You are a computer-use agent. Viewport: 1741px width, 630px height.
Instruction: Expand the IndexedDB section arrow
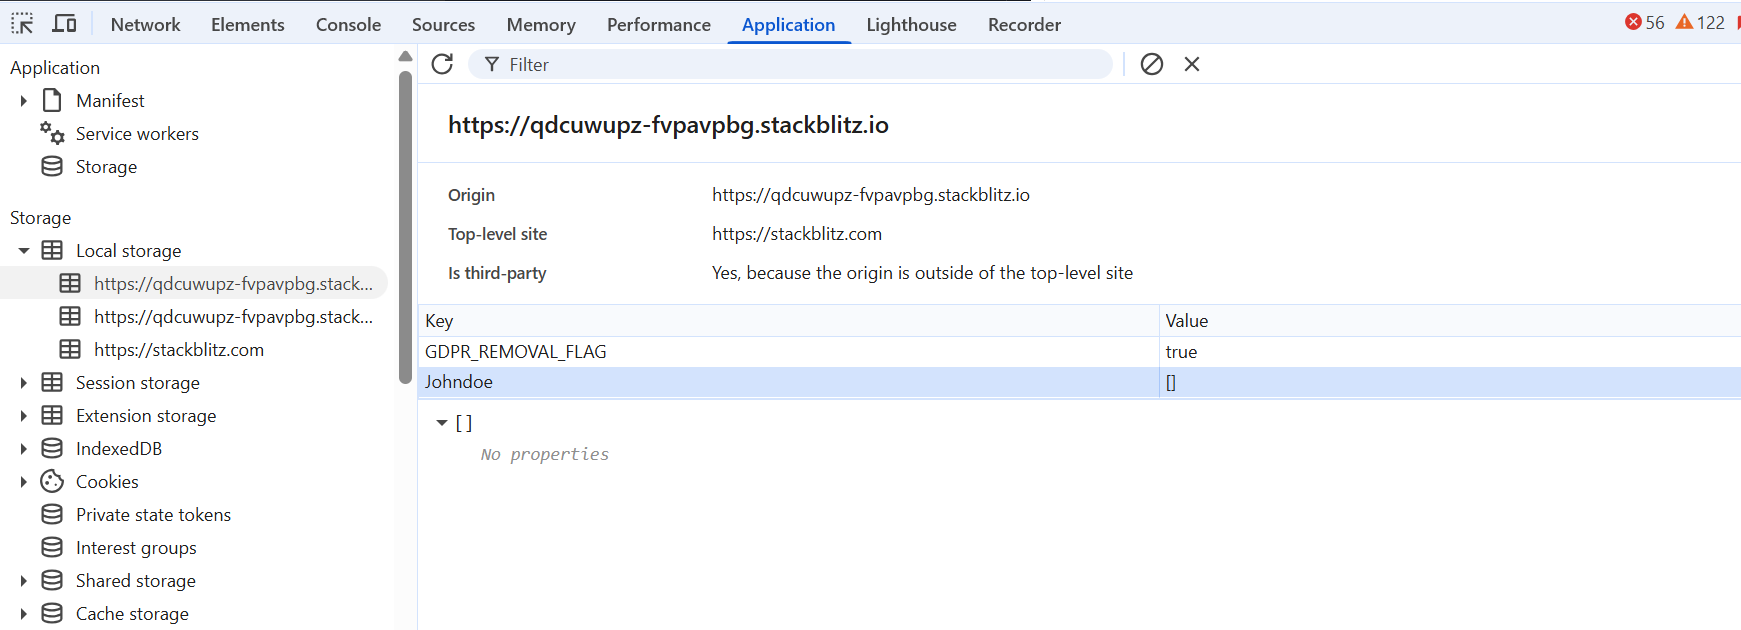click(x=23, y=449)
